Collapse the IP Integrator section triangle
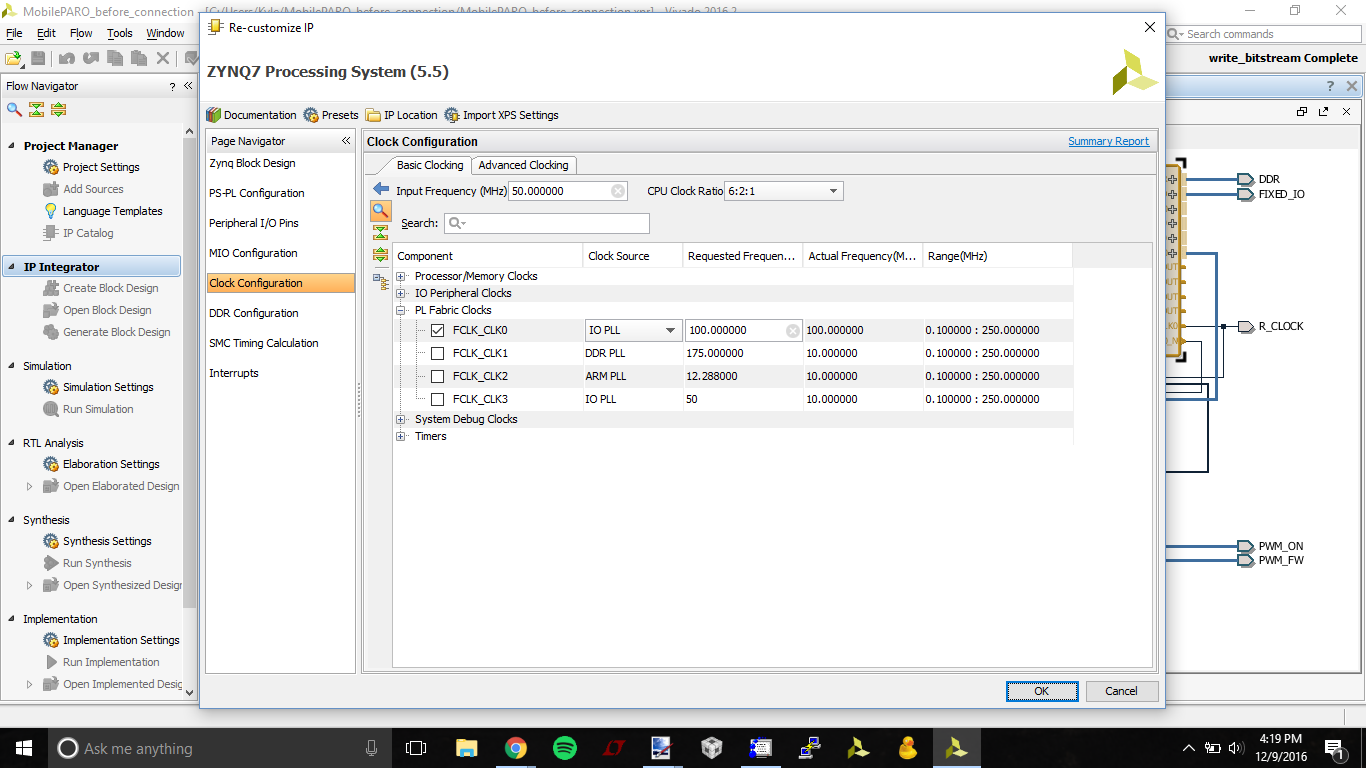1366x768 pixels. pyautogui.click(x=12, y=267)
